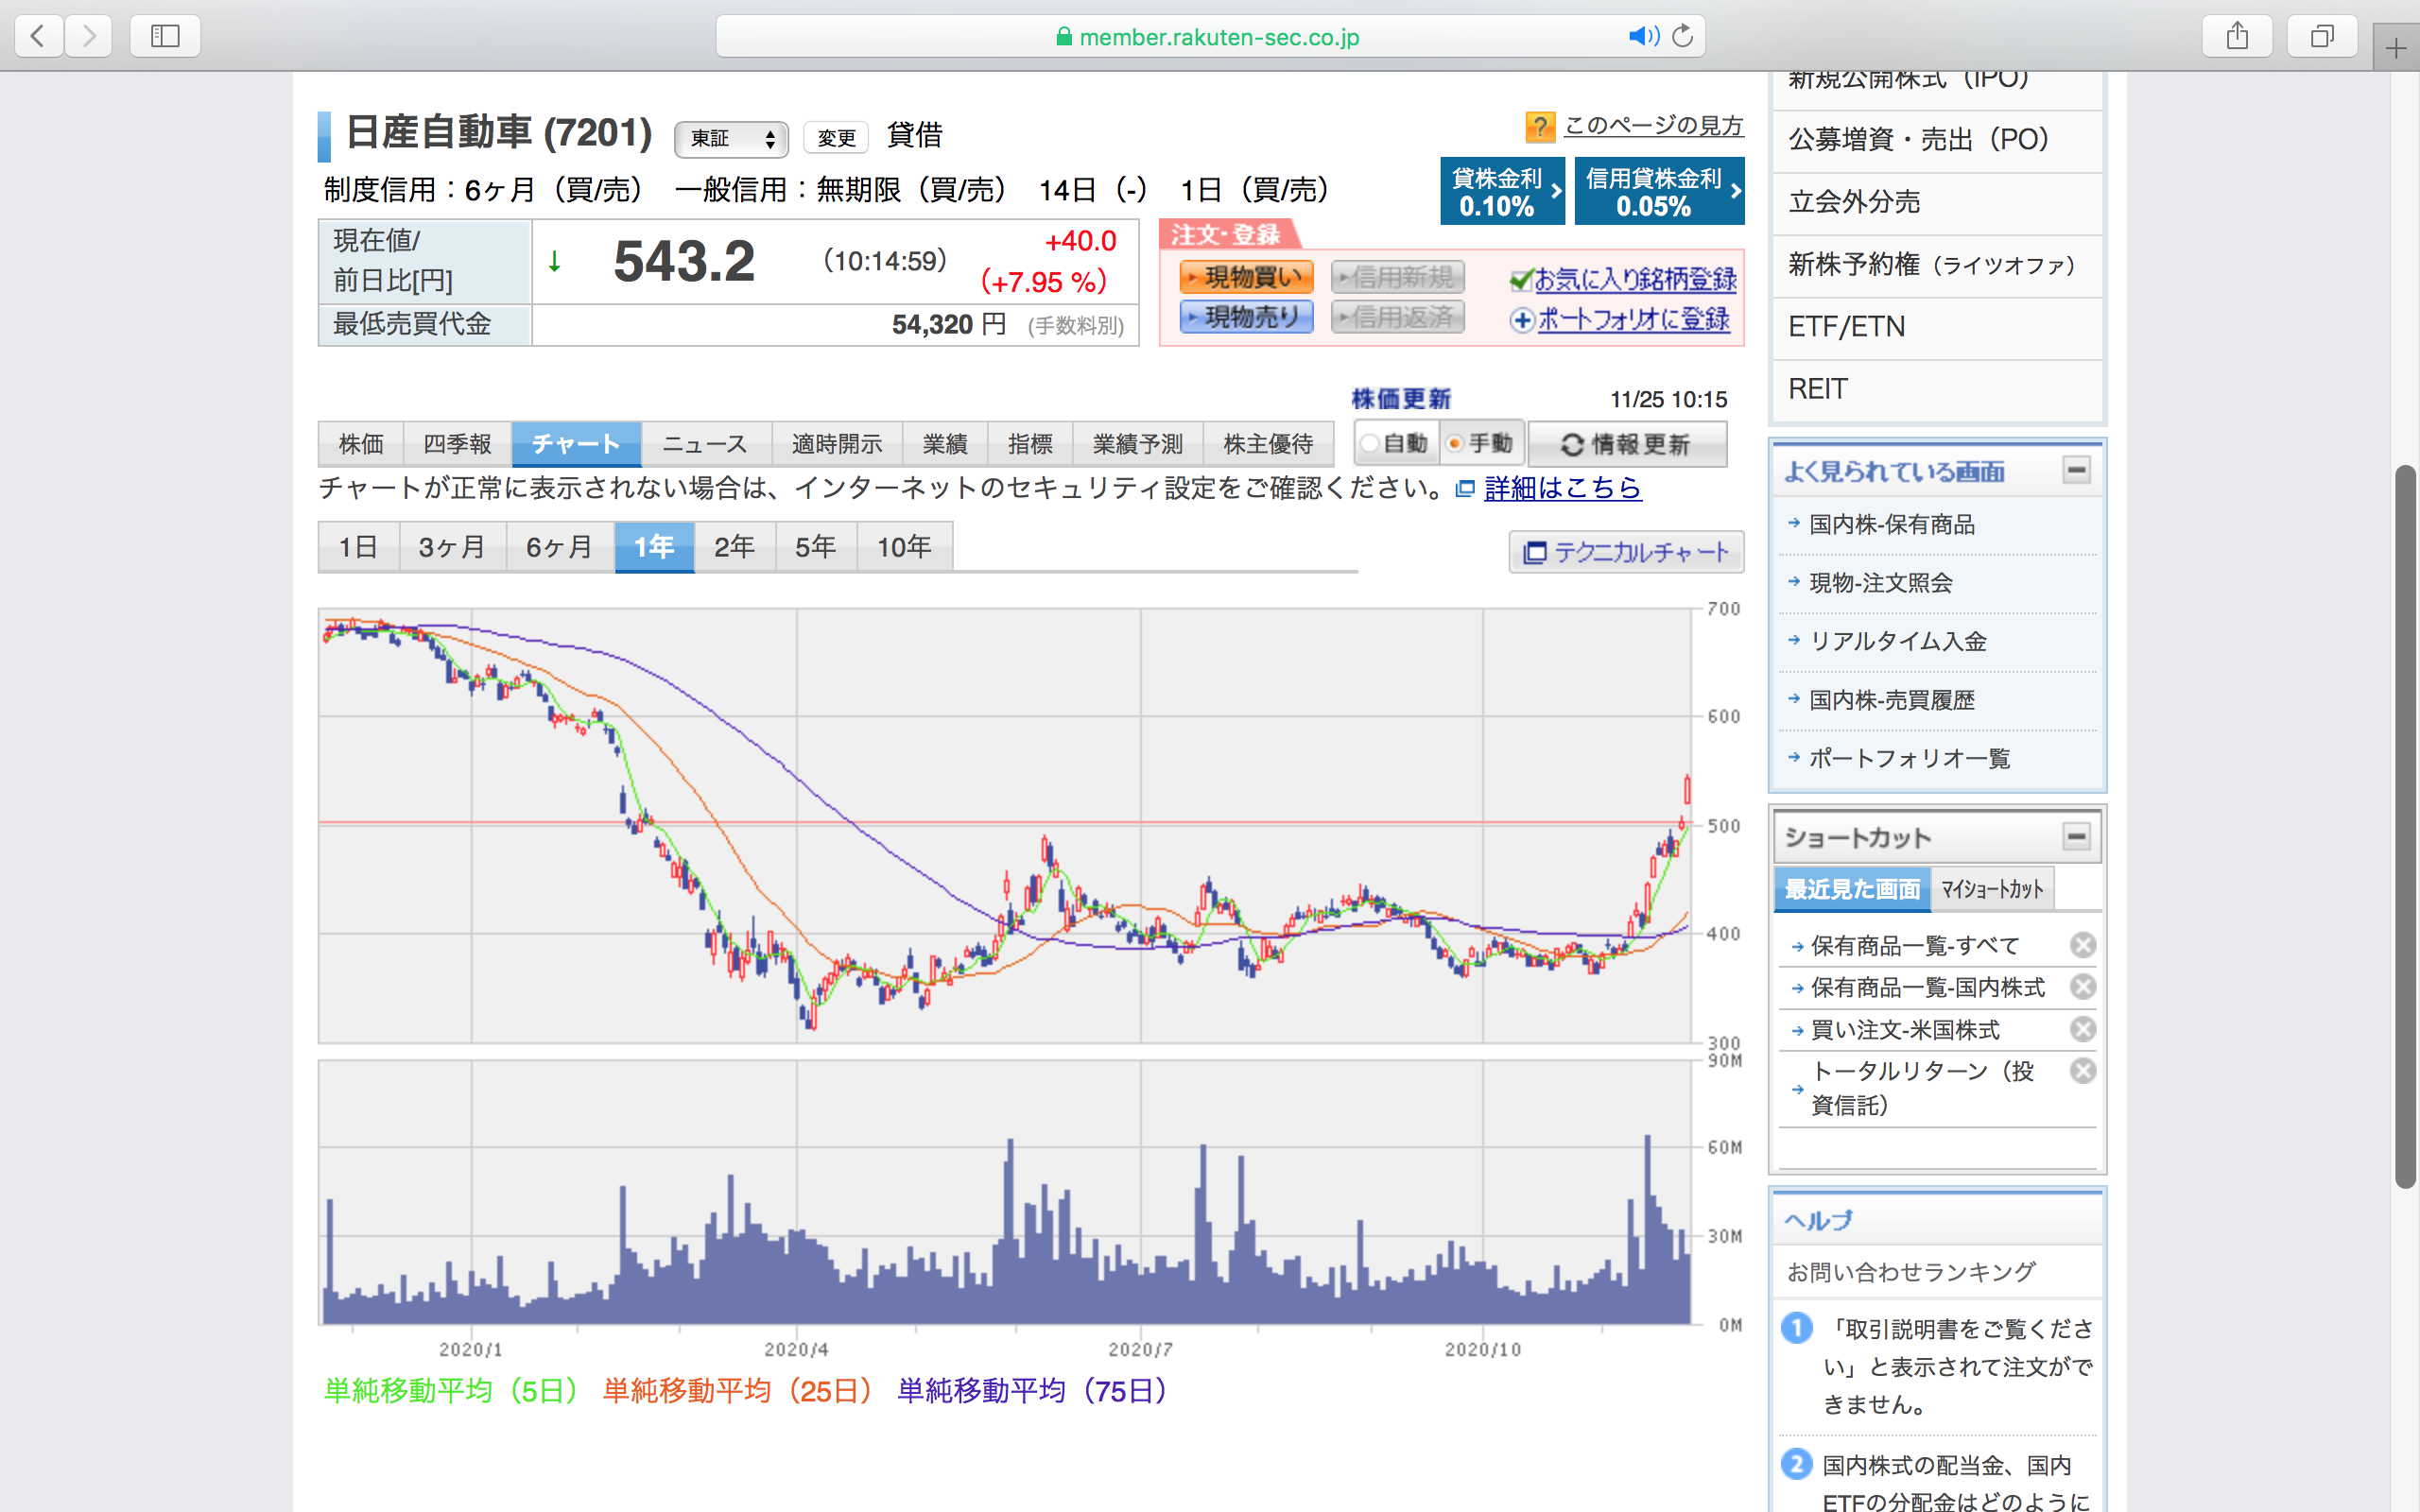
Task: Select the 5年 chart period
Action: 816,547
